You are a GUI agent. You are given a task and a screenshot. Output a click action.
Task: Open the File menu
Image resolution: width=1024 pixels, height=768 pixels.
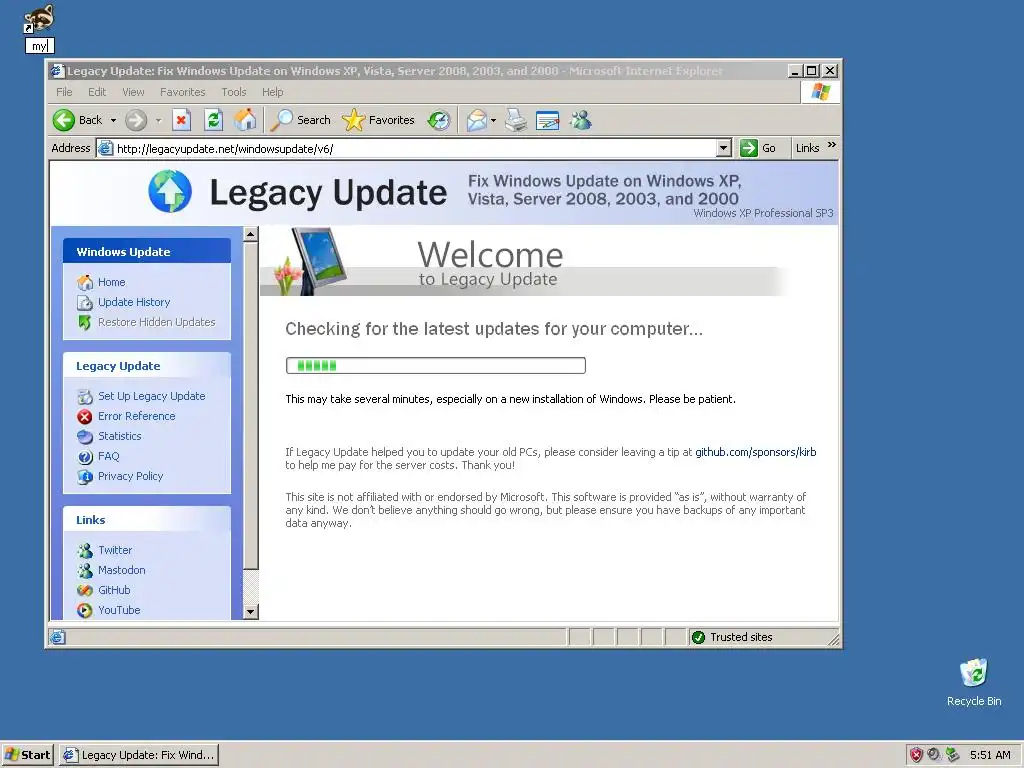point(64,92)
